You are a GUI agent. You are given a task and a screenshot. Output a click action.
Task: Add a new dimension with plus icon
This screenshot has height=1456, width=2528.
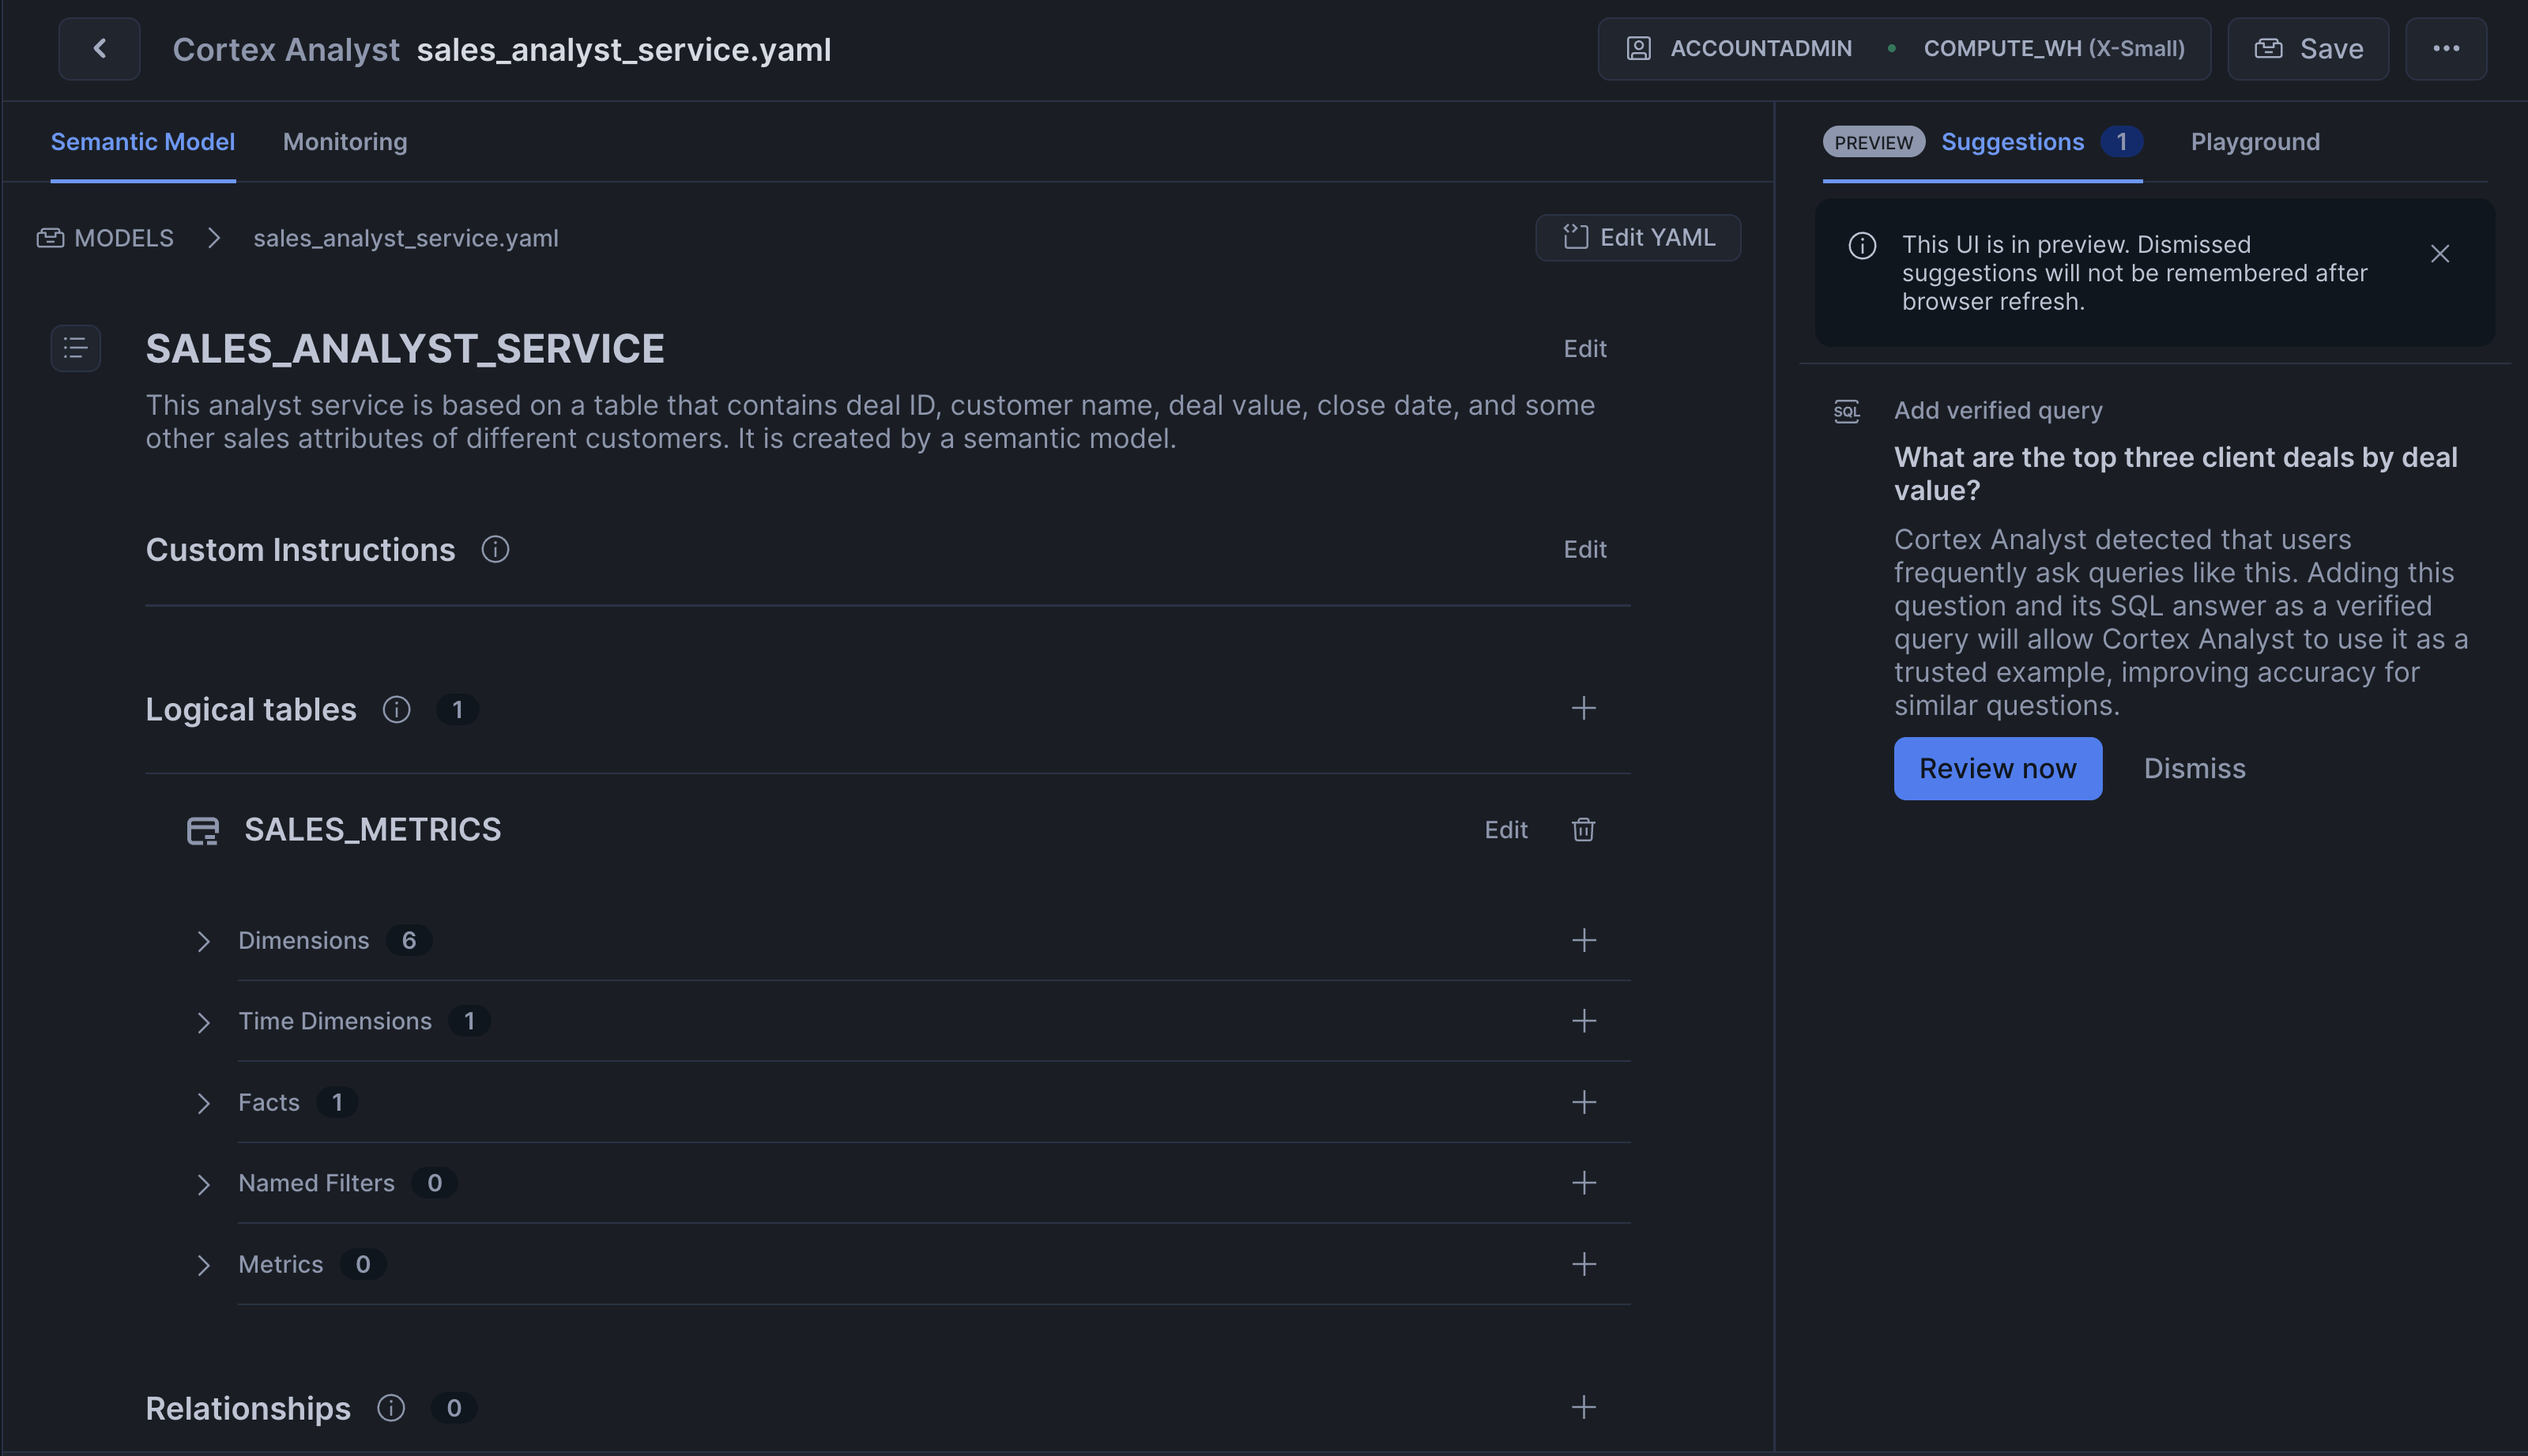click(1583, 940)
